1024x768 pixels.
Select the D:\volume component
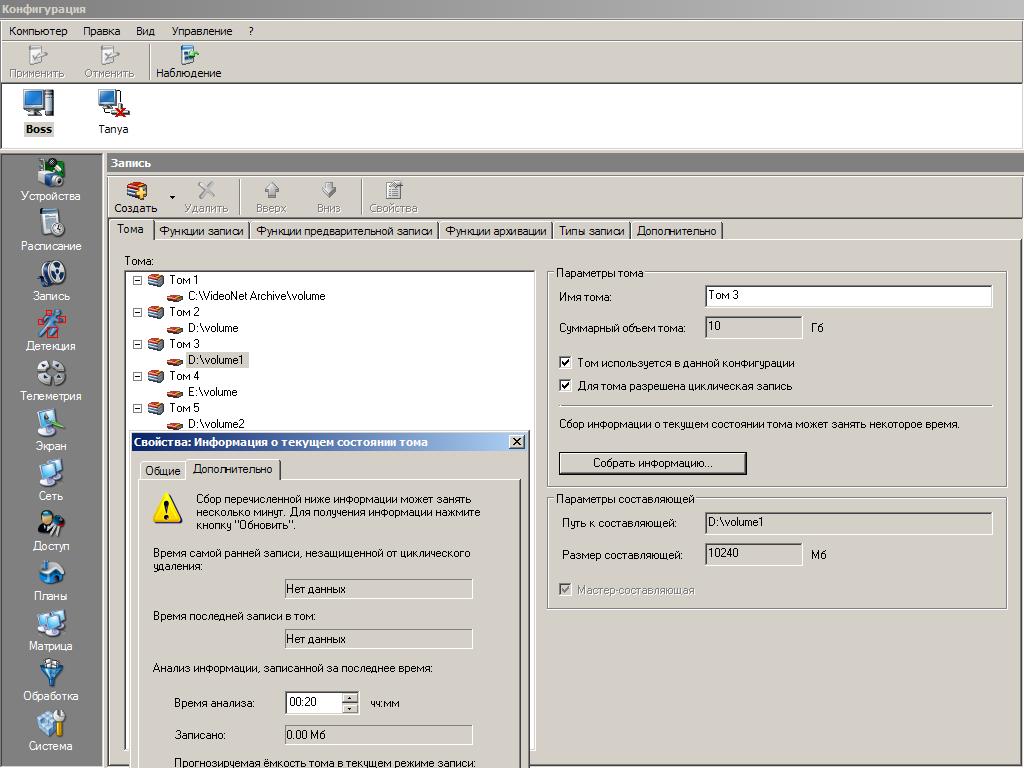click(x=213, y=328)
